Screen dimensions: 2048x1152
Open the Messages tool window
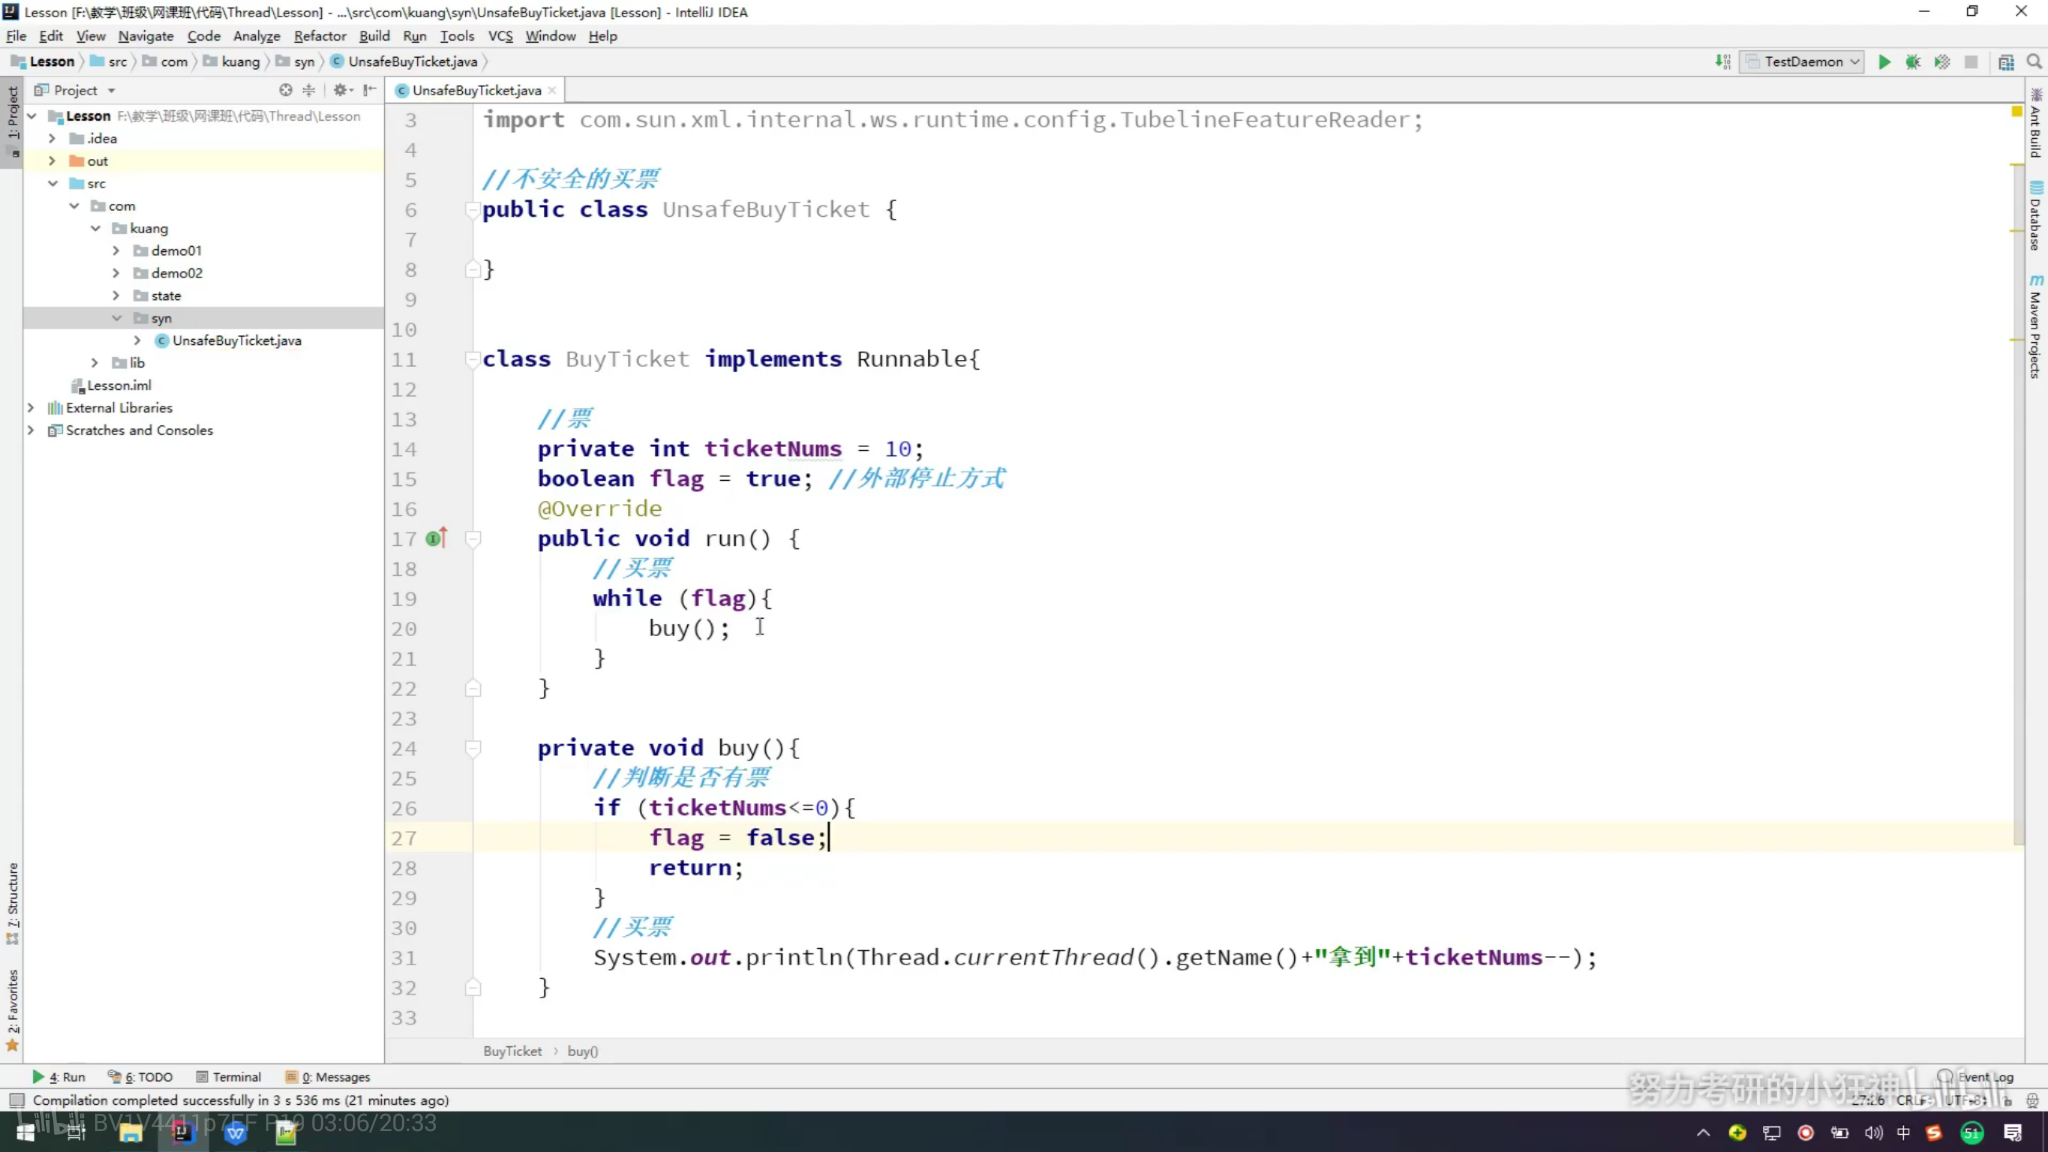(x=328, y=1077)
